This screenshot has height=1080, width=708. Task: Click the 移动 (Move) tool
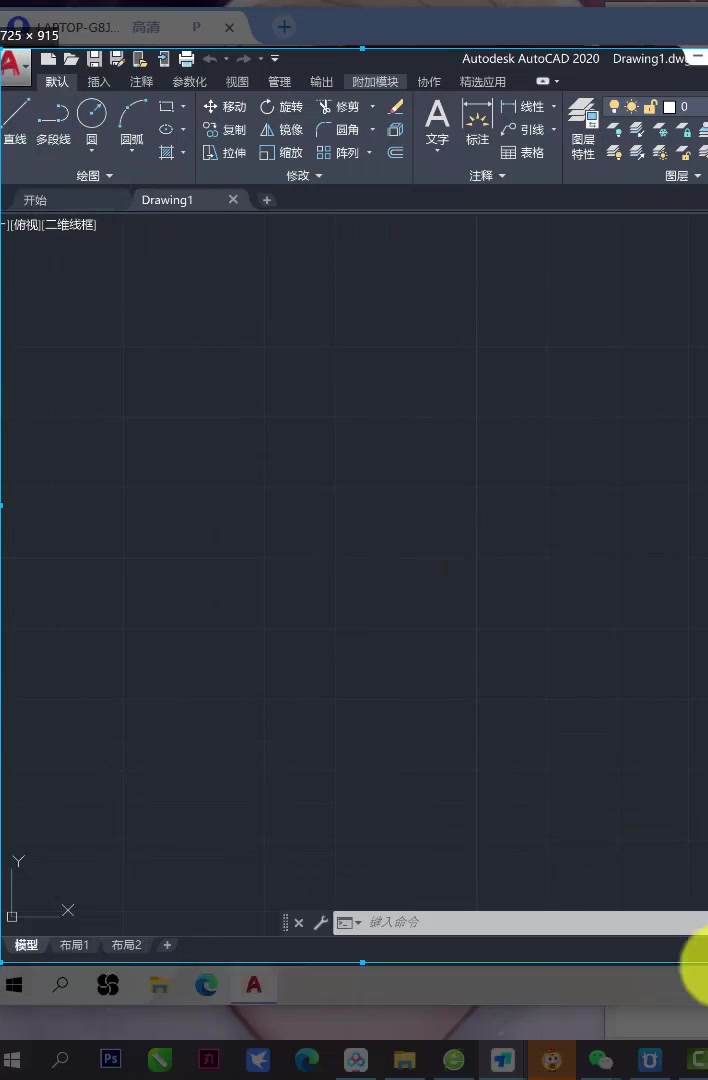pyautogui.click(x=224, y=107)
